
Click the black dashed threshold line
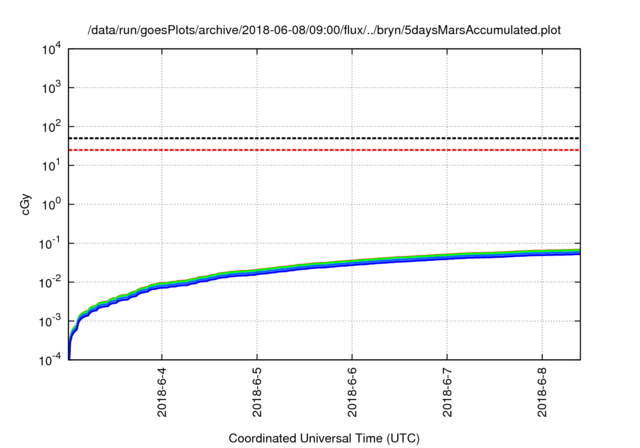324,138
